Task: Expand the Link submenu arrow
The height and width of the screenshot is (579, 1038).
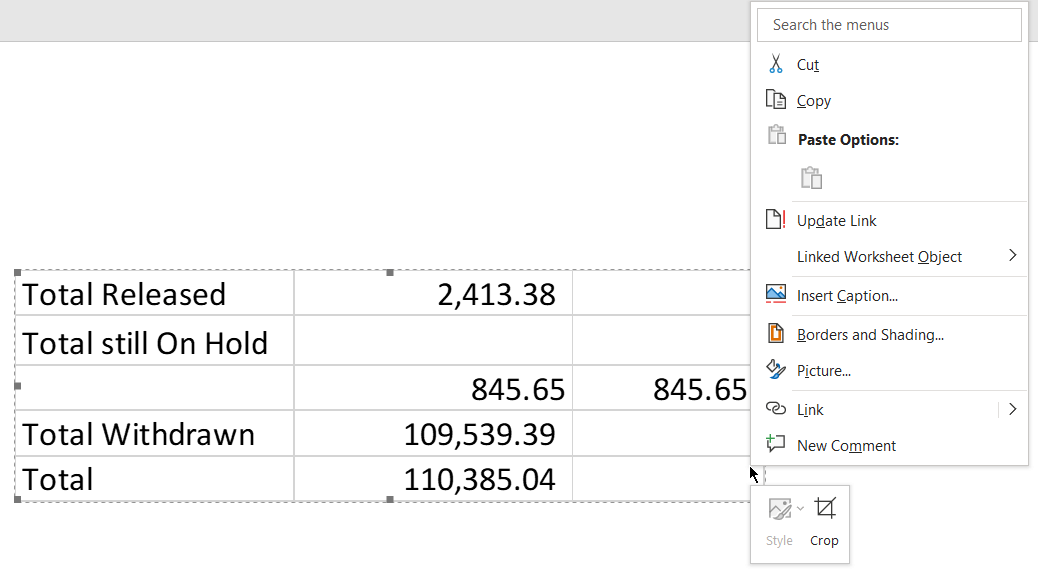Action: click(x=1012, y=409)
